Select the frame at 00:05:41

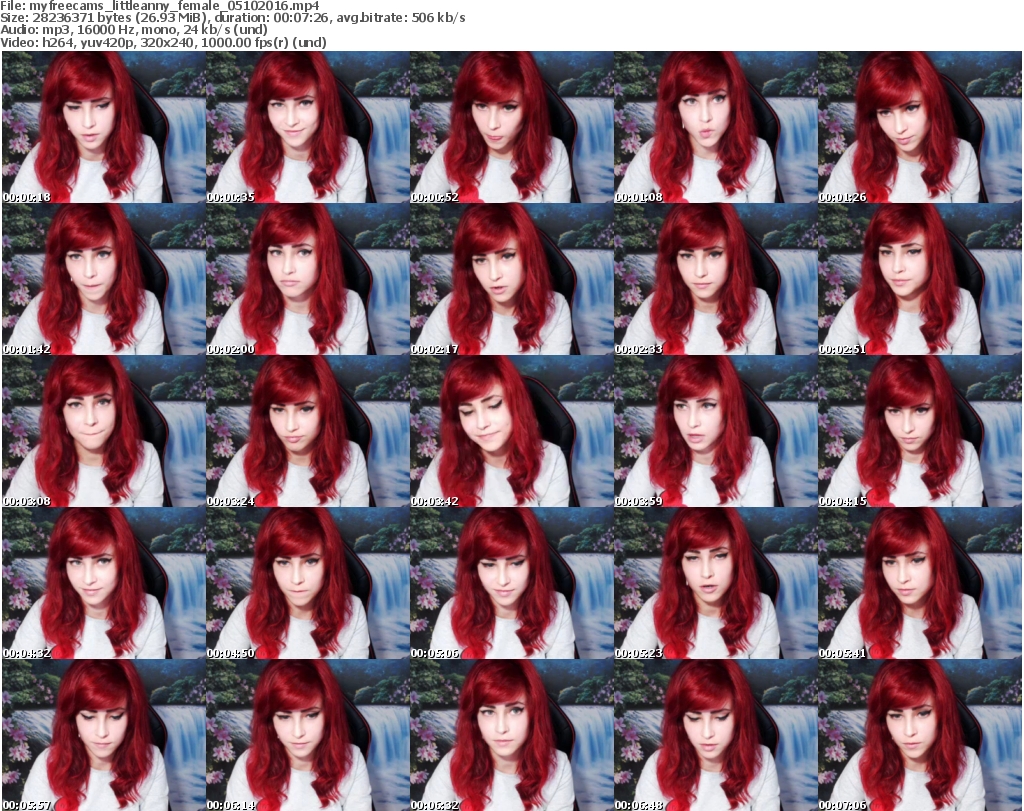tap(919, 583)
